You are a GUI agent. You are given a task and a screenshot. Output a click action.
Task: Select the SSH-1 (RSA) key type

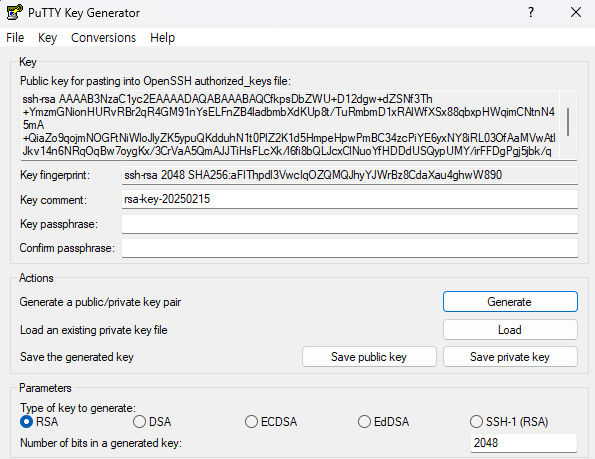509,421
